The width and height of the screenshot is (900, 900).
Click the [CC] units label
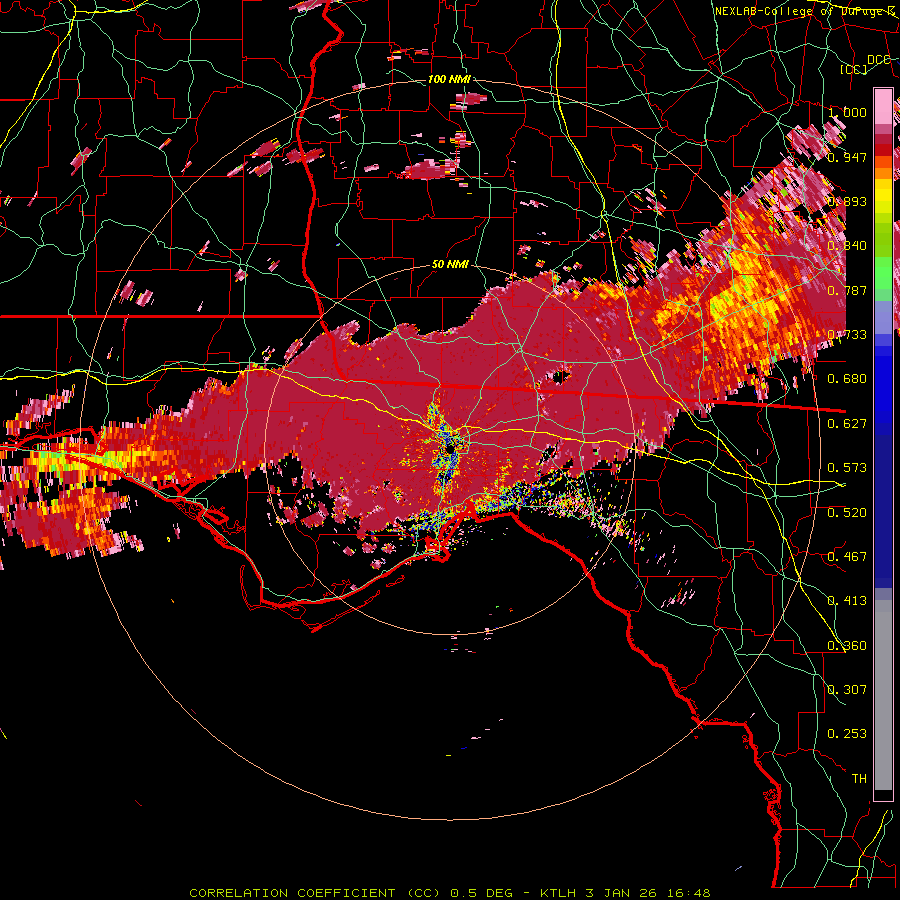853,69
